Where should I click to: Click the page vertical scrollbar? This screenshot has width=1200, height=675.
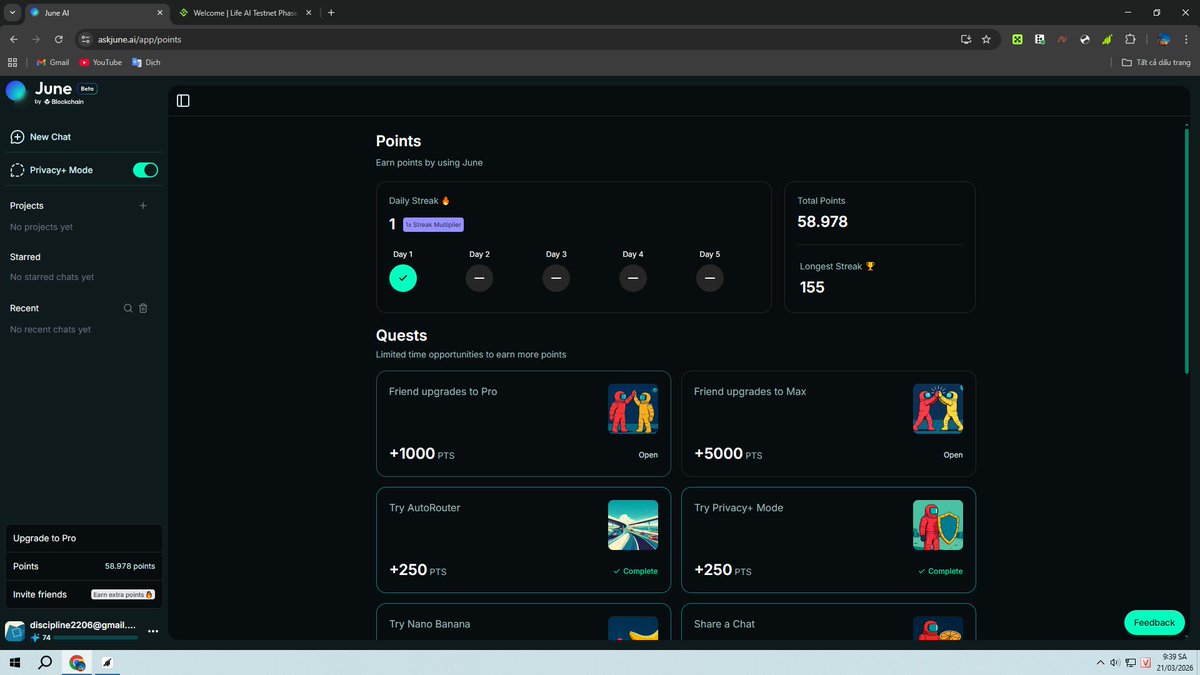(1187, 250)
